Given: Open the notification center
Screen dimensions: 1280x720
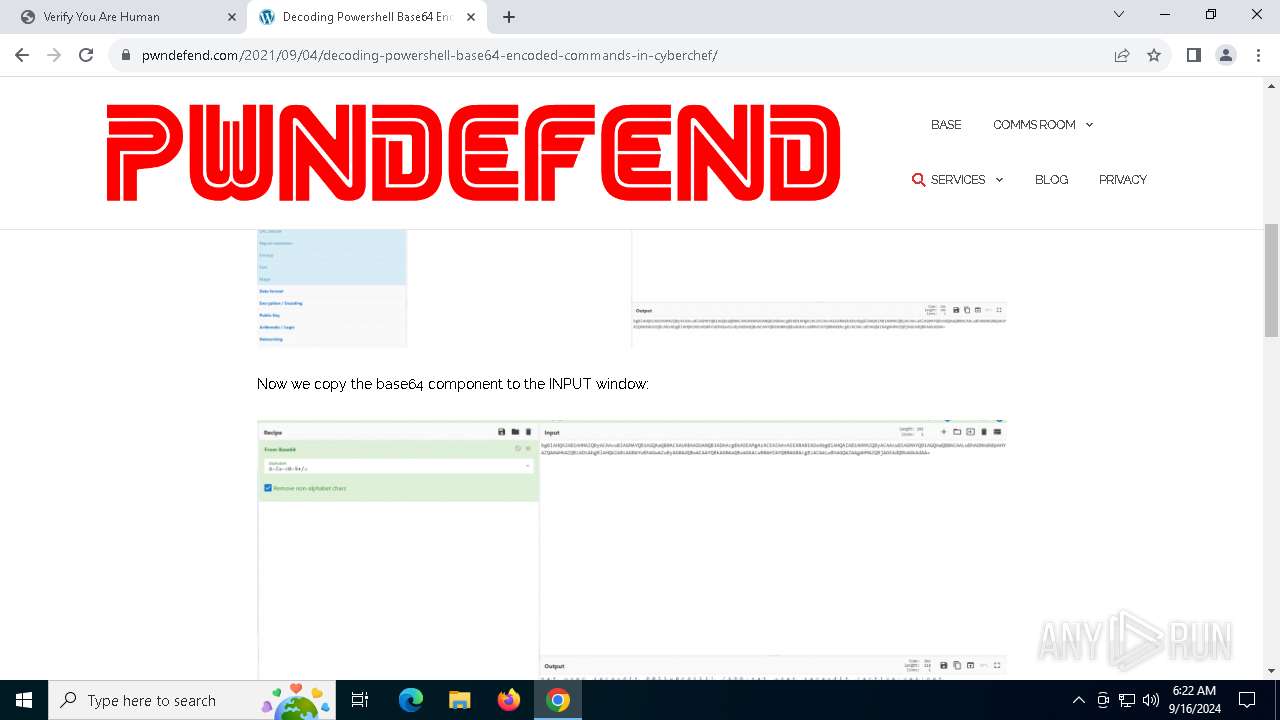Looking at the screenshot, I should 1247,700.
